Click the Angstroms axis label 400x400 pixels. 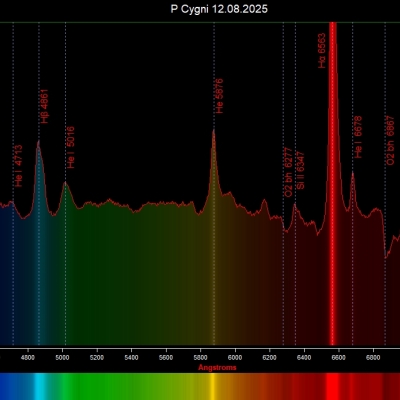tap(217, 368)
